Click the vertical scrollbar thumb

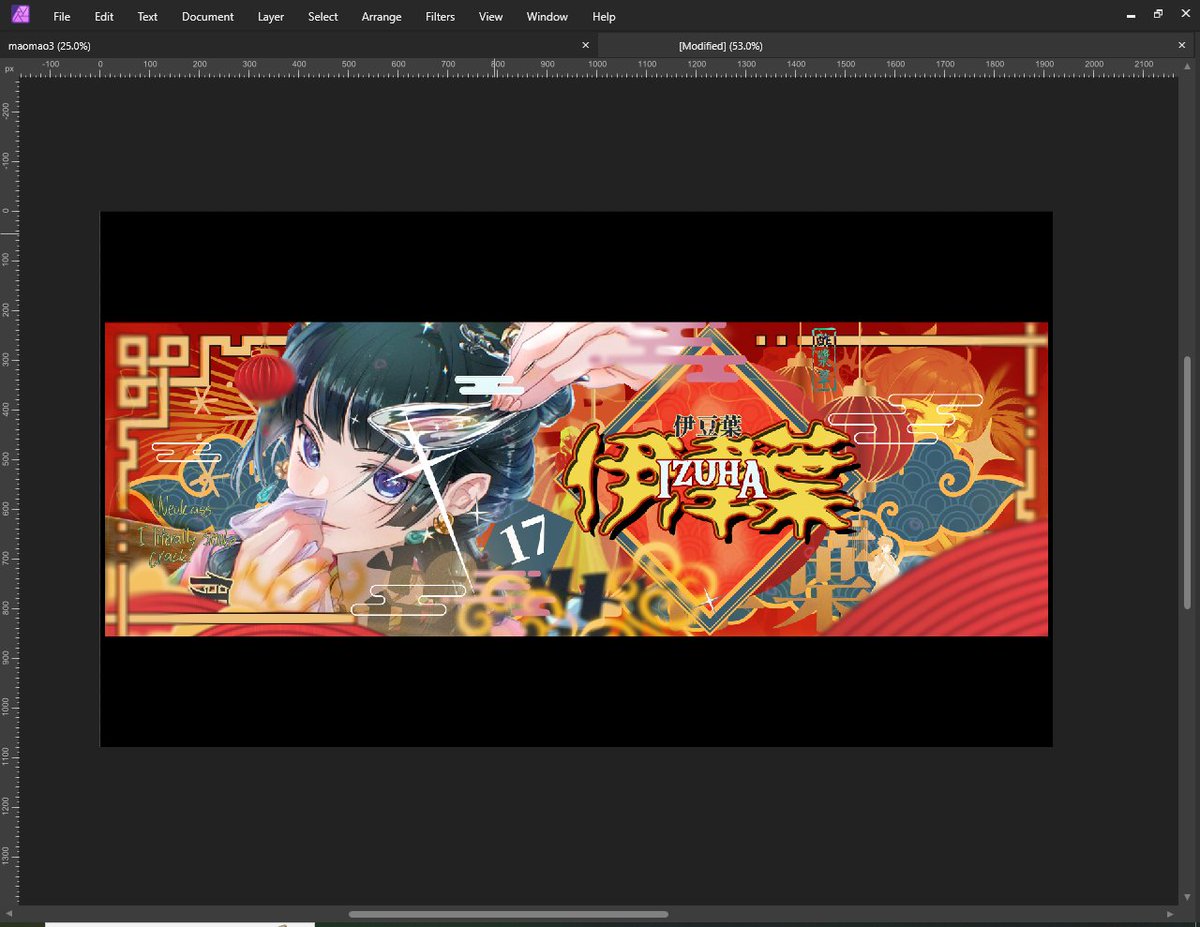click(1187, 485)
